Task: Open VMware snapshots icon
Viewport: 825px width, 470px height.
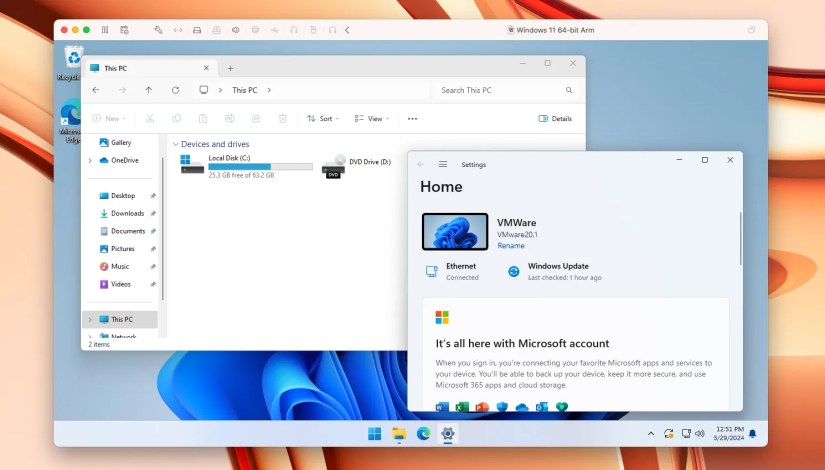Action: tap(124, 30)
